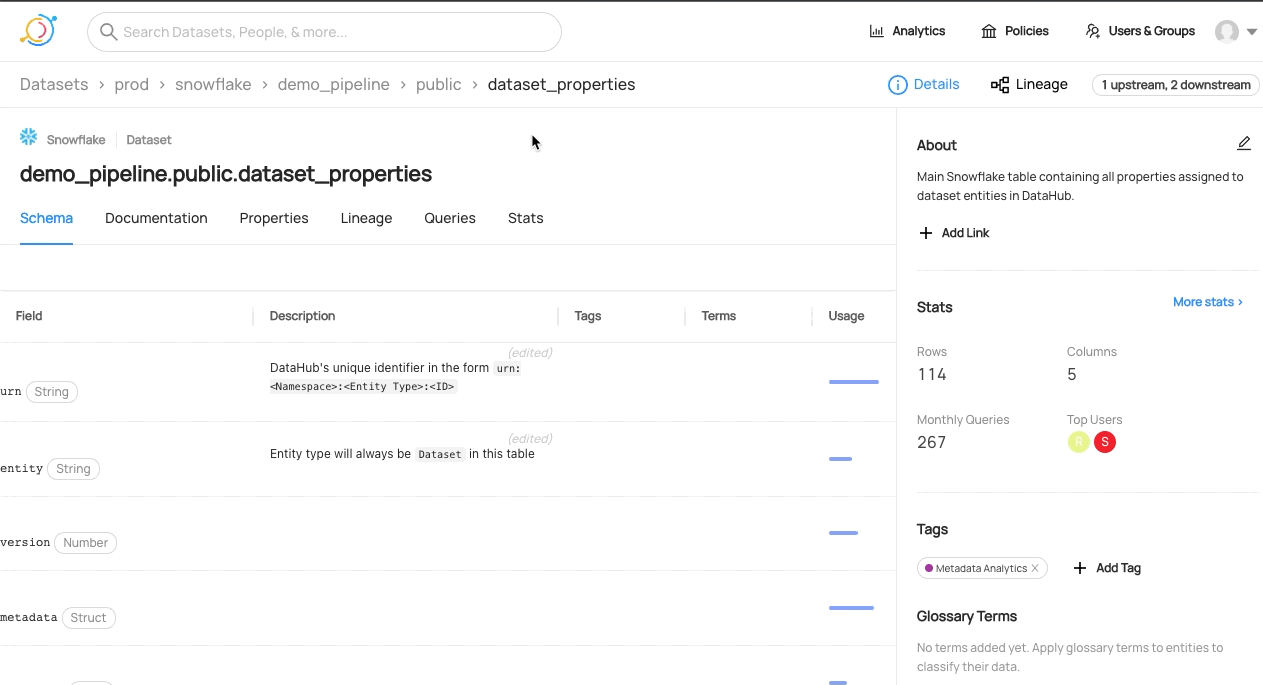Viewport: 1263px width, 685px height.
Task: Click the String type badge for urn
Action: (x=52, y=392)
